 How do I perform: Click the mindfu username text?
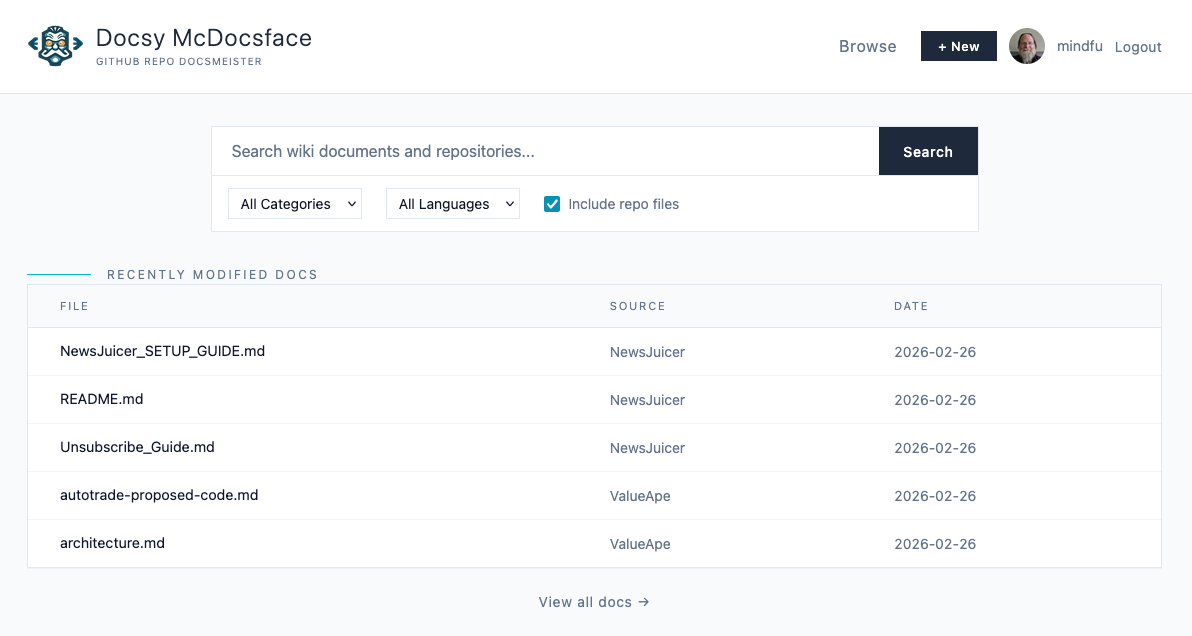[x=1080, y=46]
